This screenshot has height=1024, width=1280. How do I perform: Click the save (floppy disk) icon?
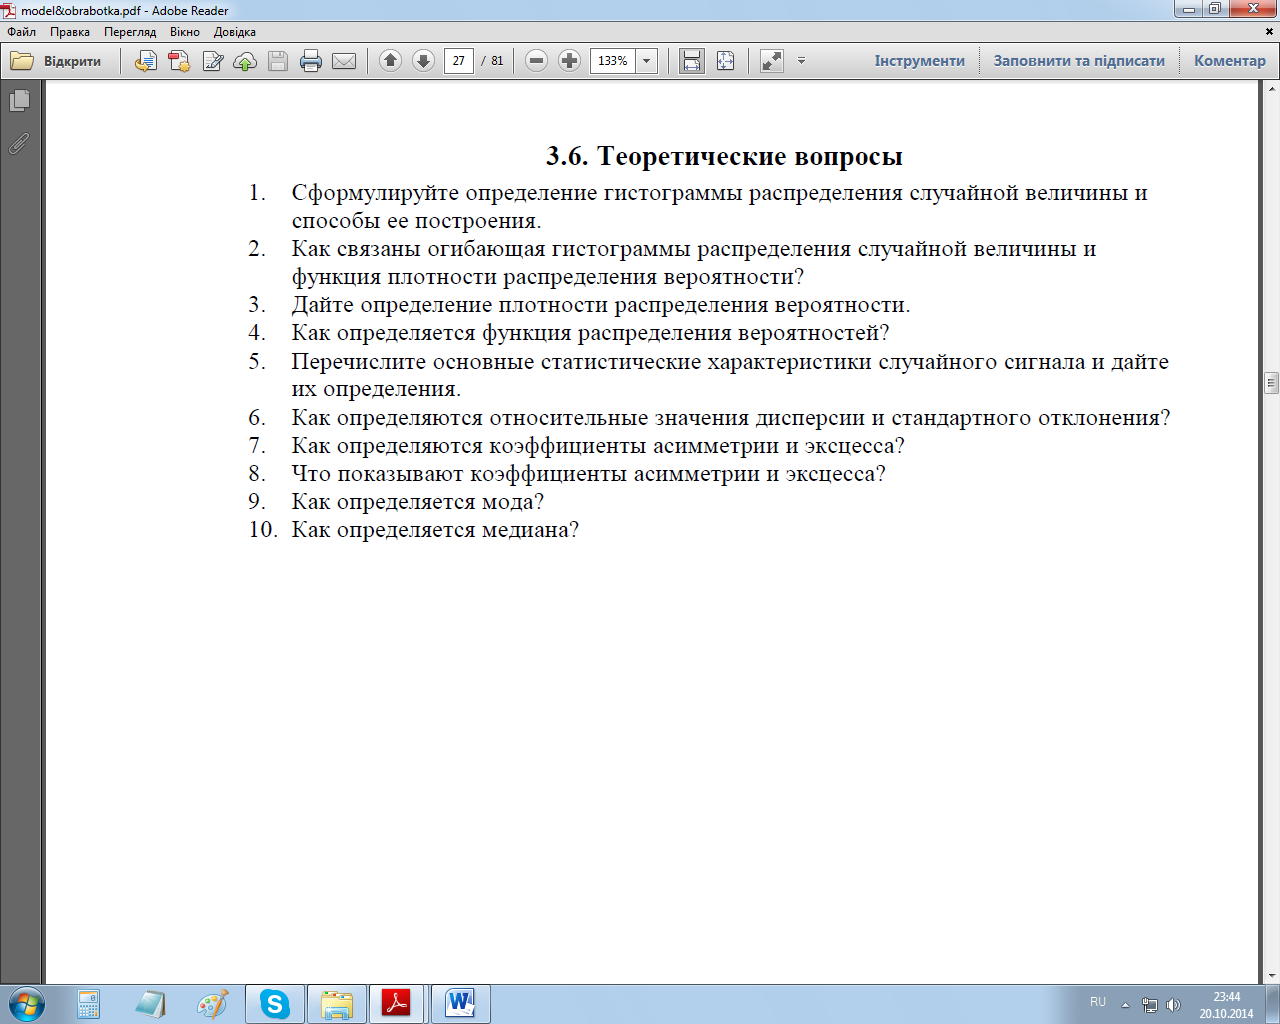point(278,61)
